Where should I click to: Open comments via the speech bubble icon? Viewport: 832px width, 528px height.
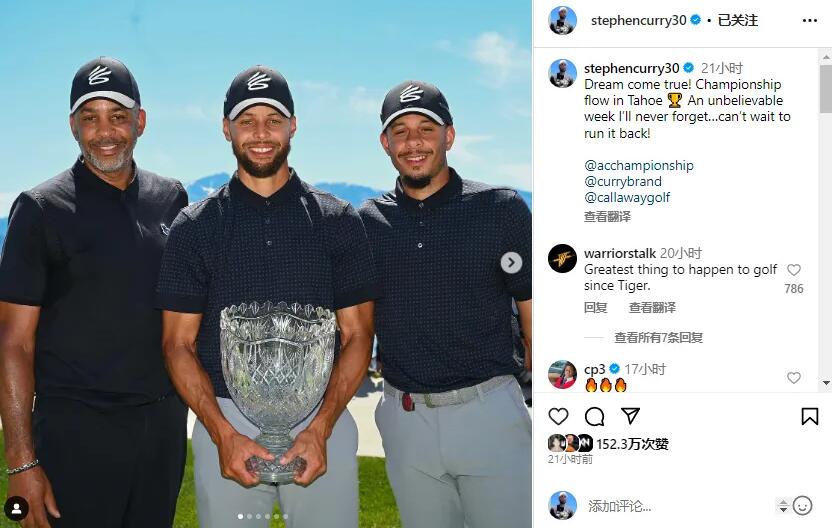594,417
